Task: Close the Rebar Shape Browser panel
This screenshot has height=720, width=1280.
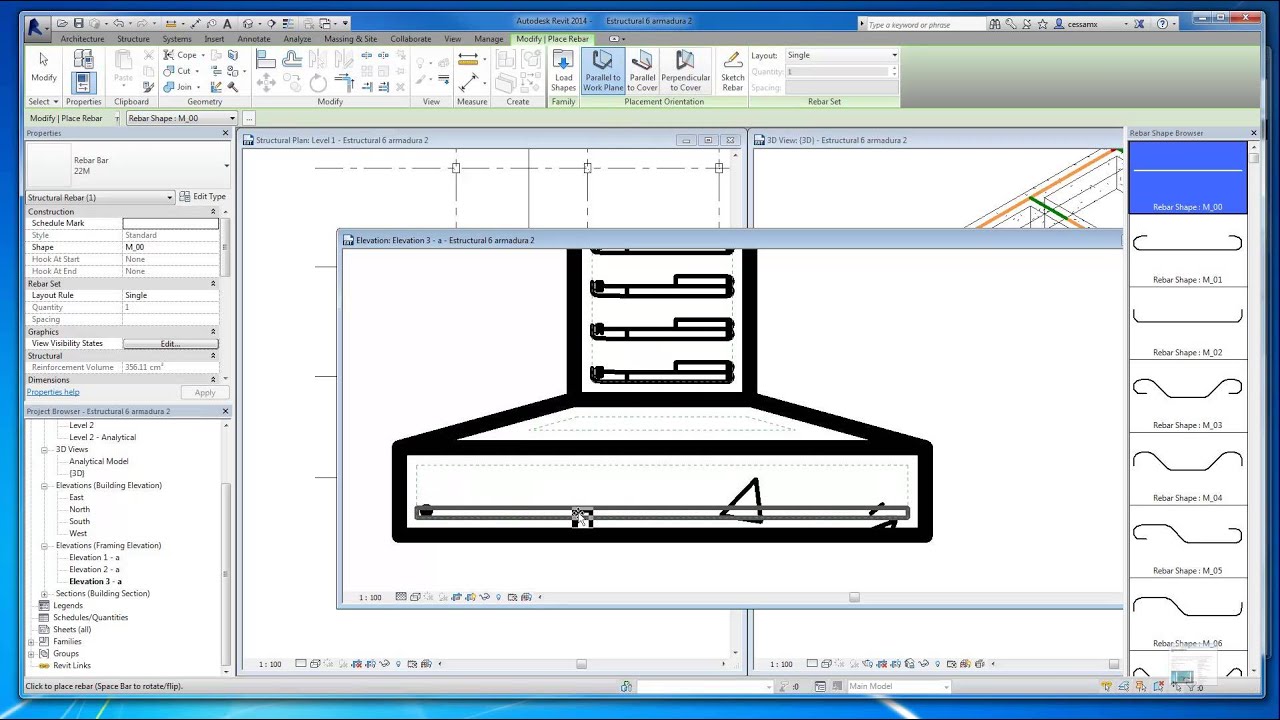Action: [1253, 133]
